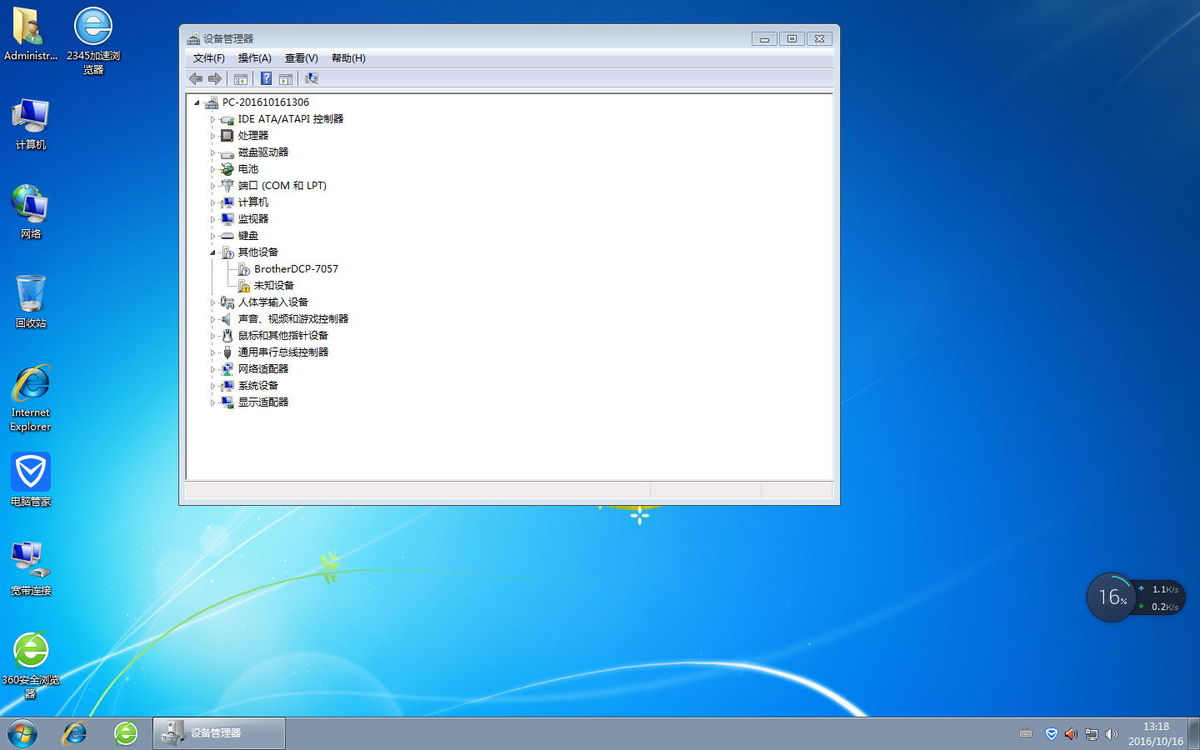Screen dimensions: 1200x750
Task: Select the 计算机 desktop icon
Action: tap(30, 124)
